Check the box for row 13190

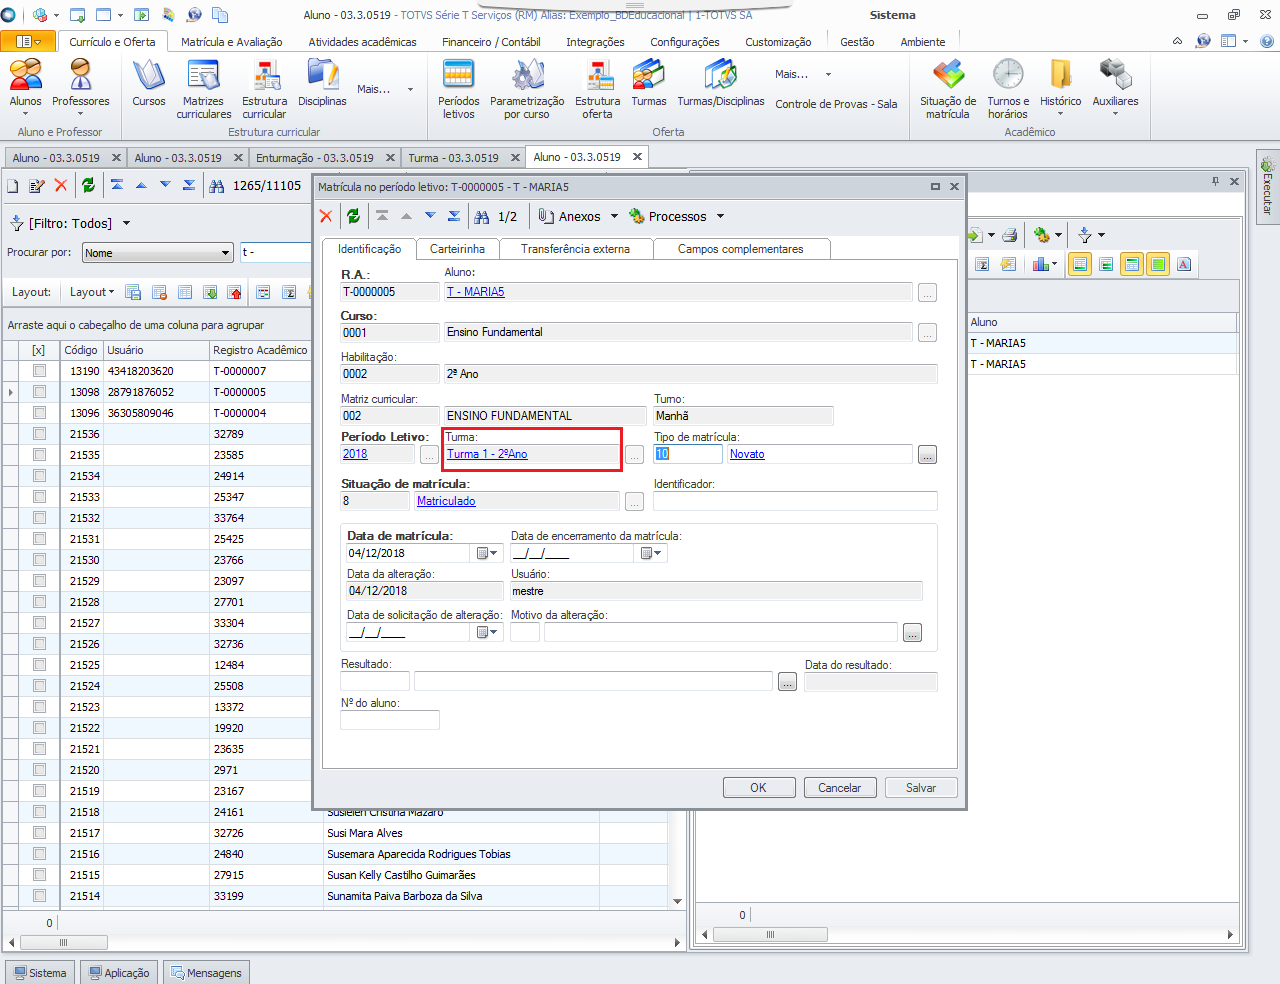(39, 371)
